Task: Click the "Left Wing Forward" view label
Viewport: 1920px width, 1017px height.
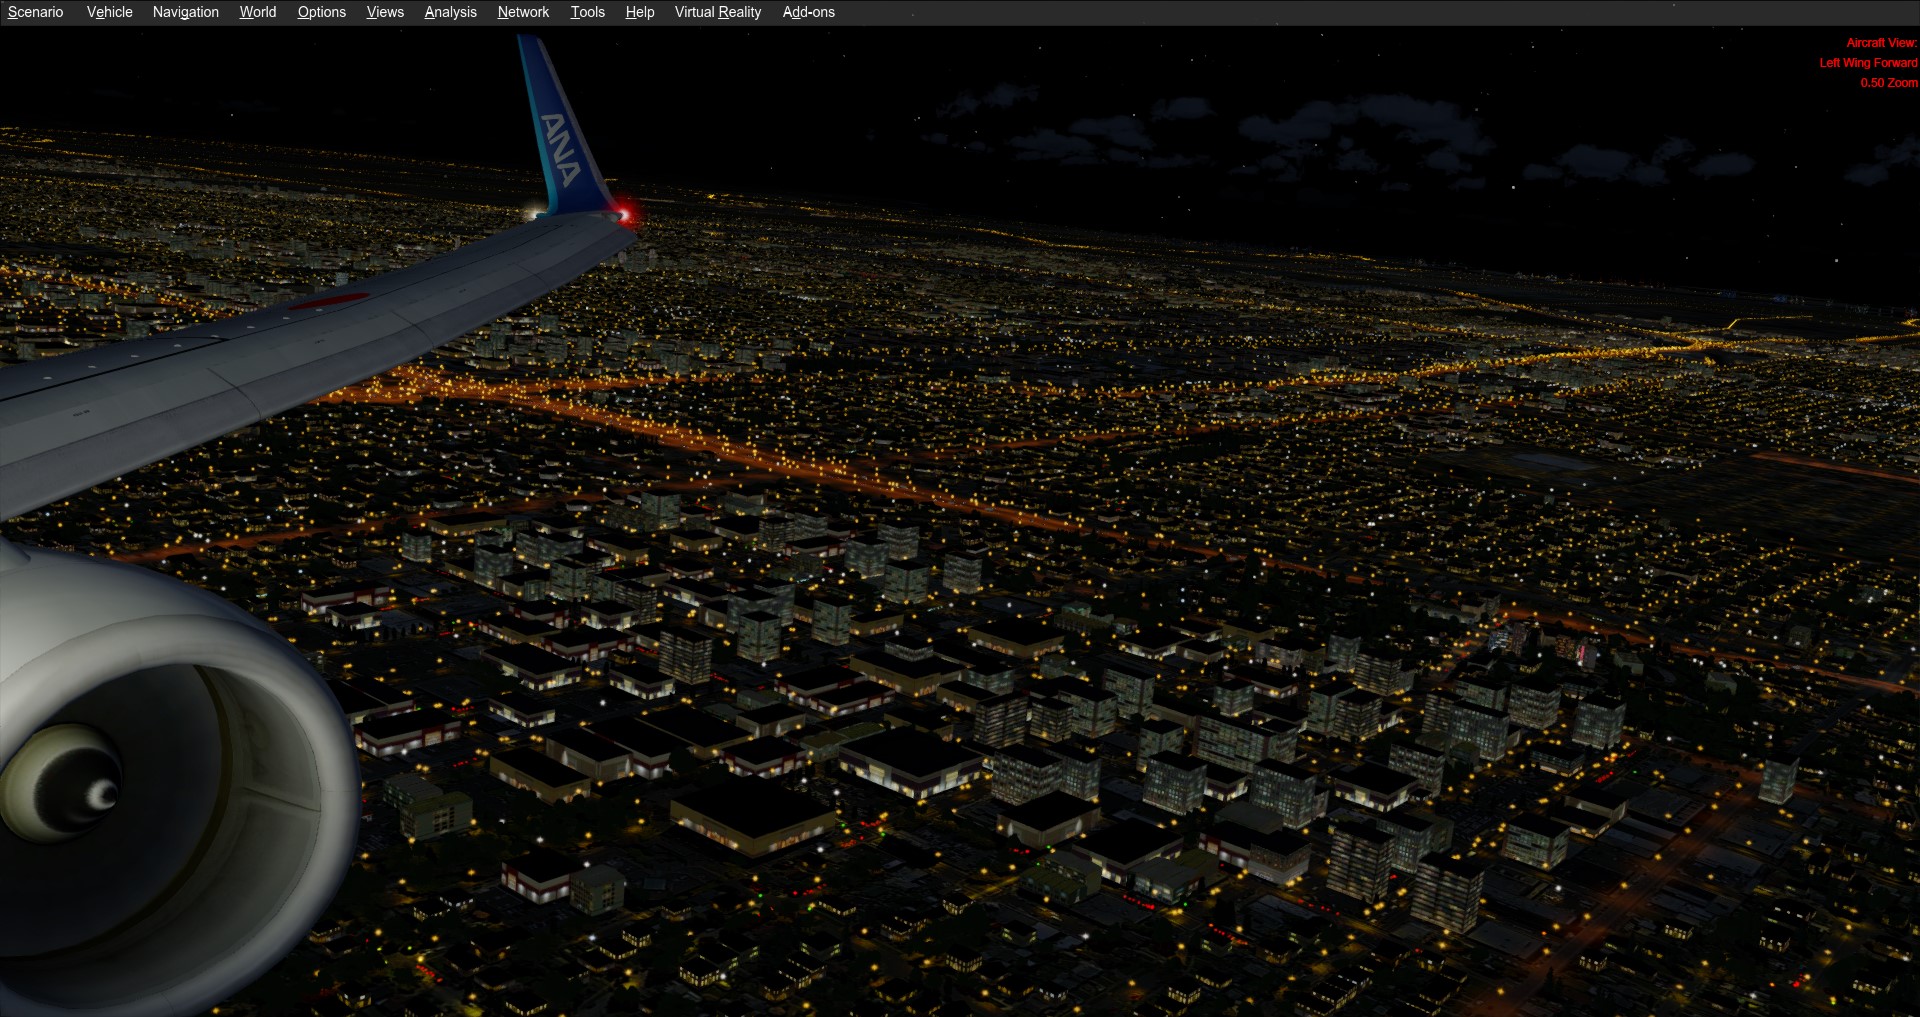Action: [1867, 63]
